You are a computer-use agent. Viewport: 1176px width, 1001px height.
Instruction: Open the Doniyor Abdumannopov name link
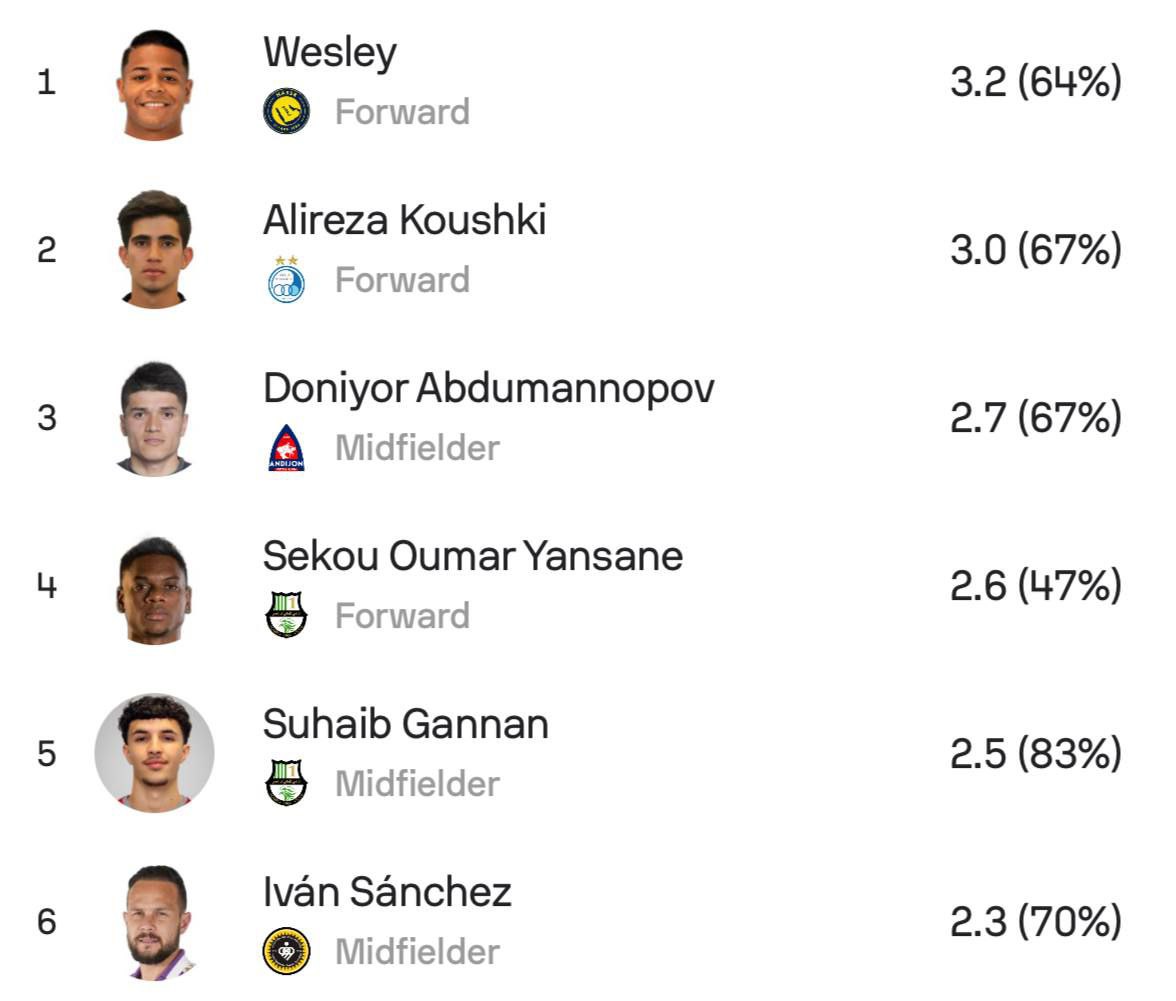point(489,388)
